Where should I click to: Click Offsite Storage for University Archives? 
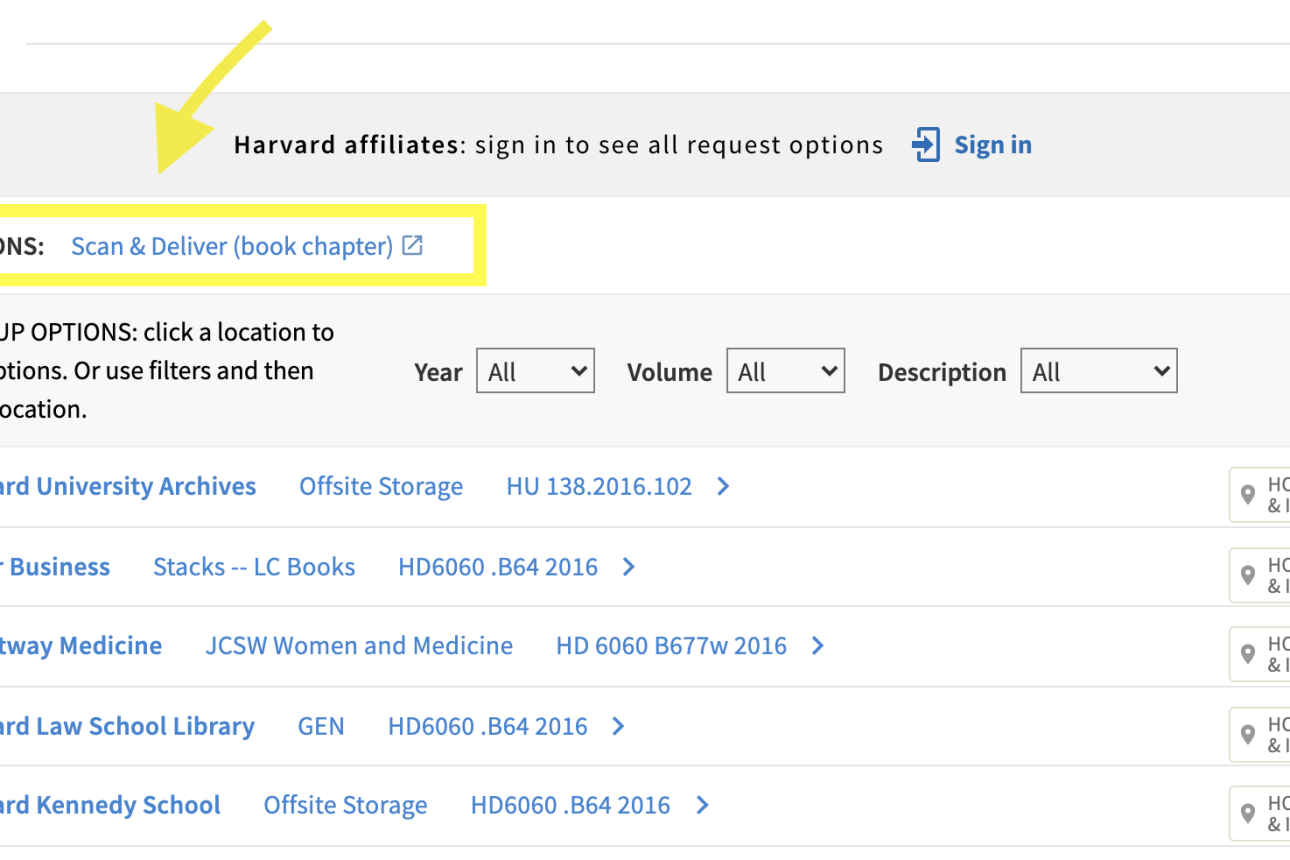tap(380, 487)
